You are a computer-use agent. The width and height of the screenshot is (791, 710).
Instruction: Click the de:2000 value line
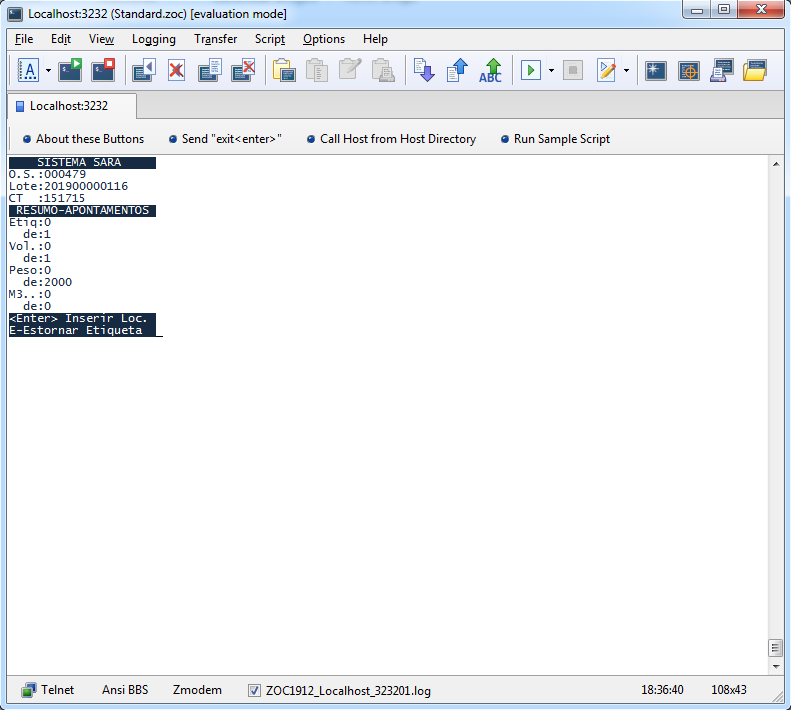pyautogui.click(x=47, y=283)
